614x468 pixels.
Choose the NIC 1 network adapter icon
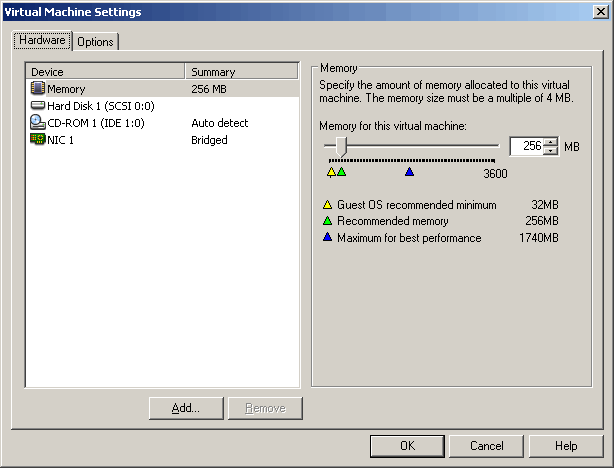[x=38, y=140]
